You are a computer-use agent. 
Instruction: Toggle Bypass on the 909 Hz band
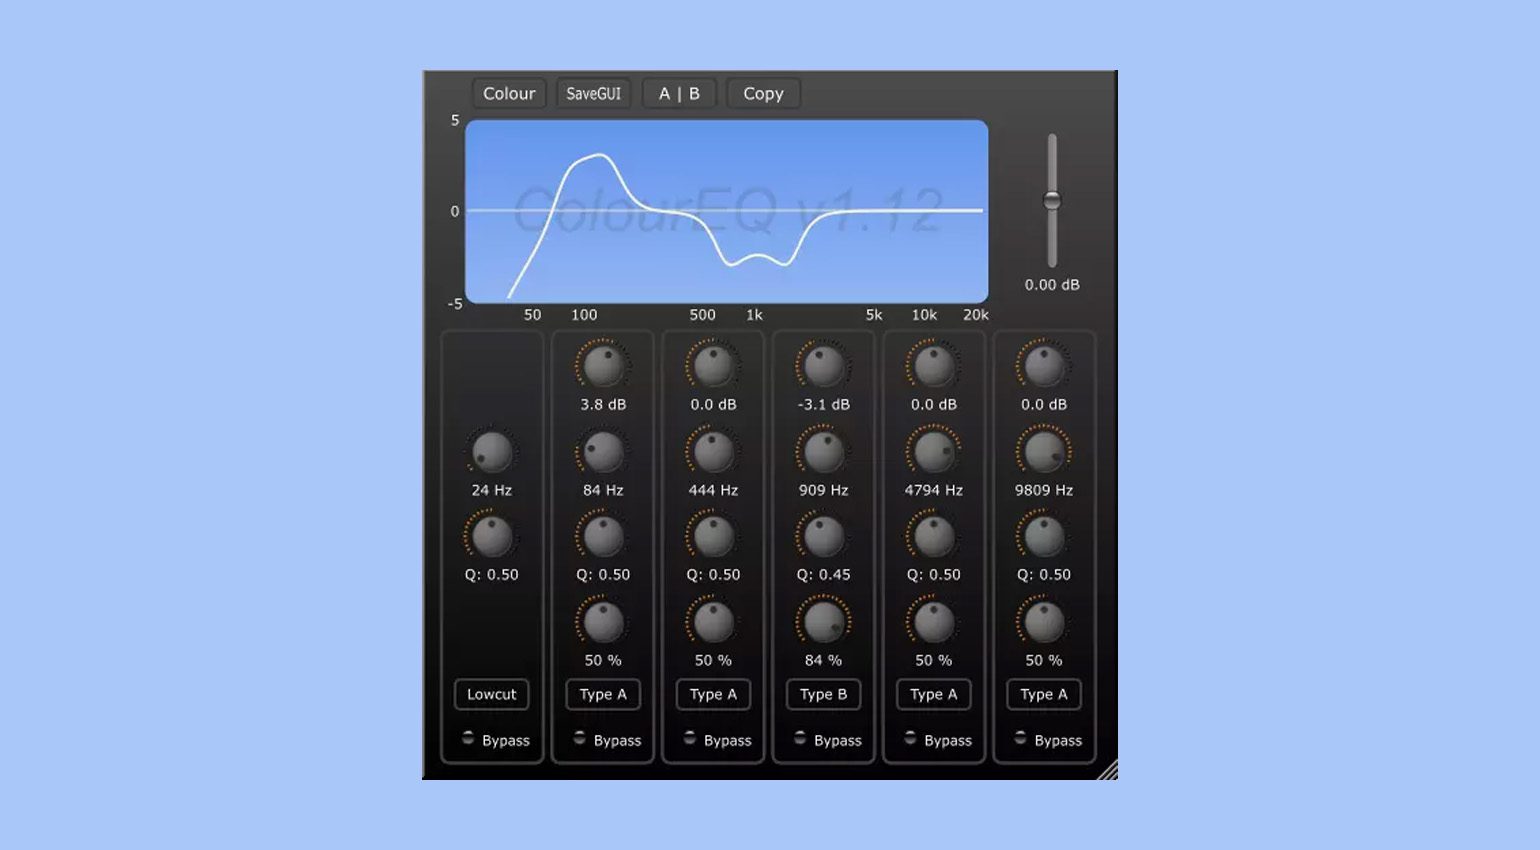click(x=799, y=738)
